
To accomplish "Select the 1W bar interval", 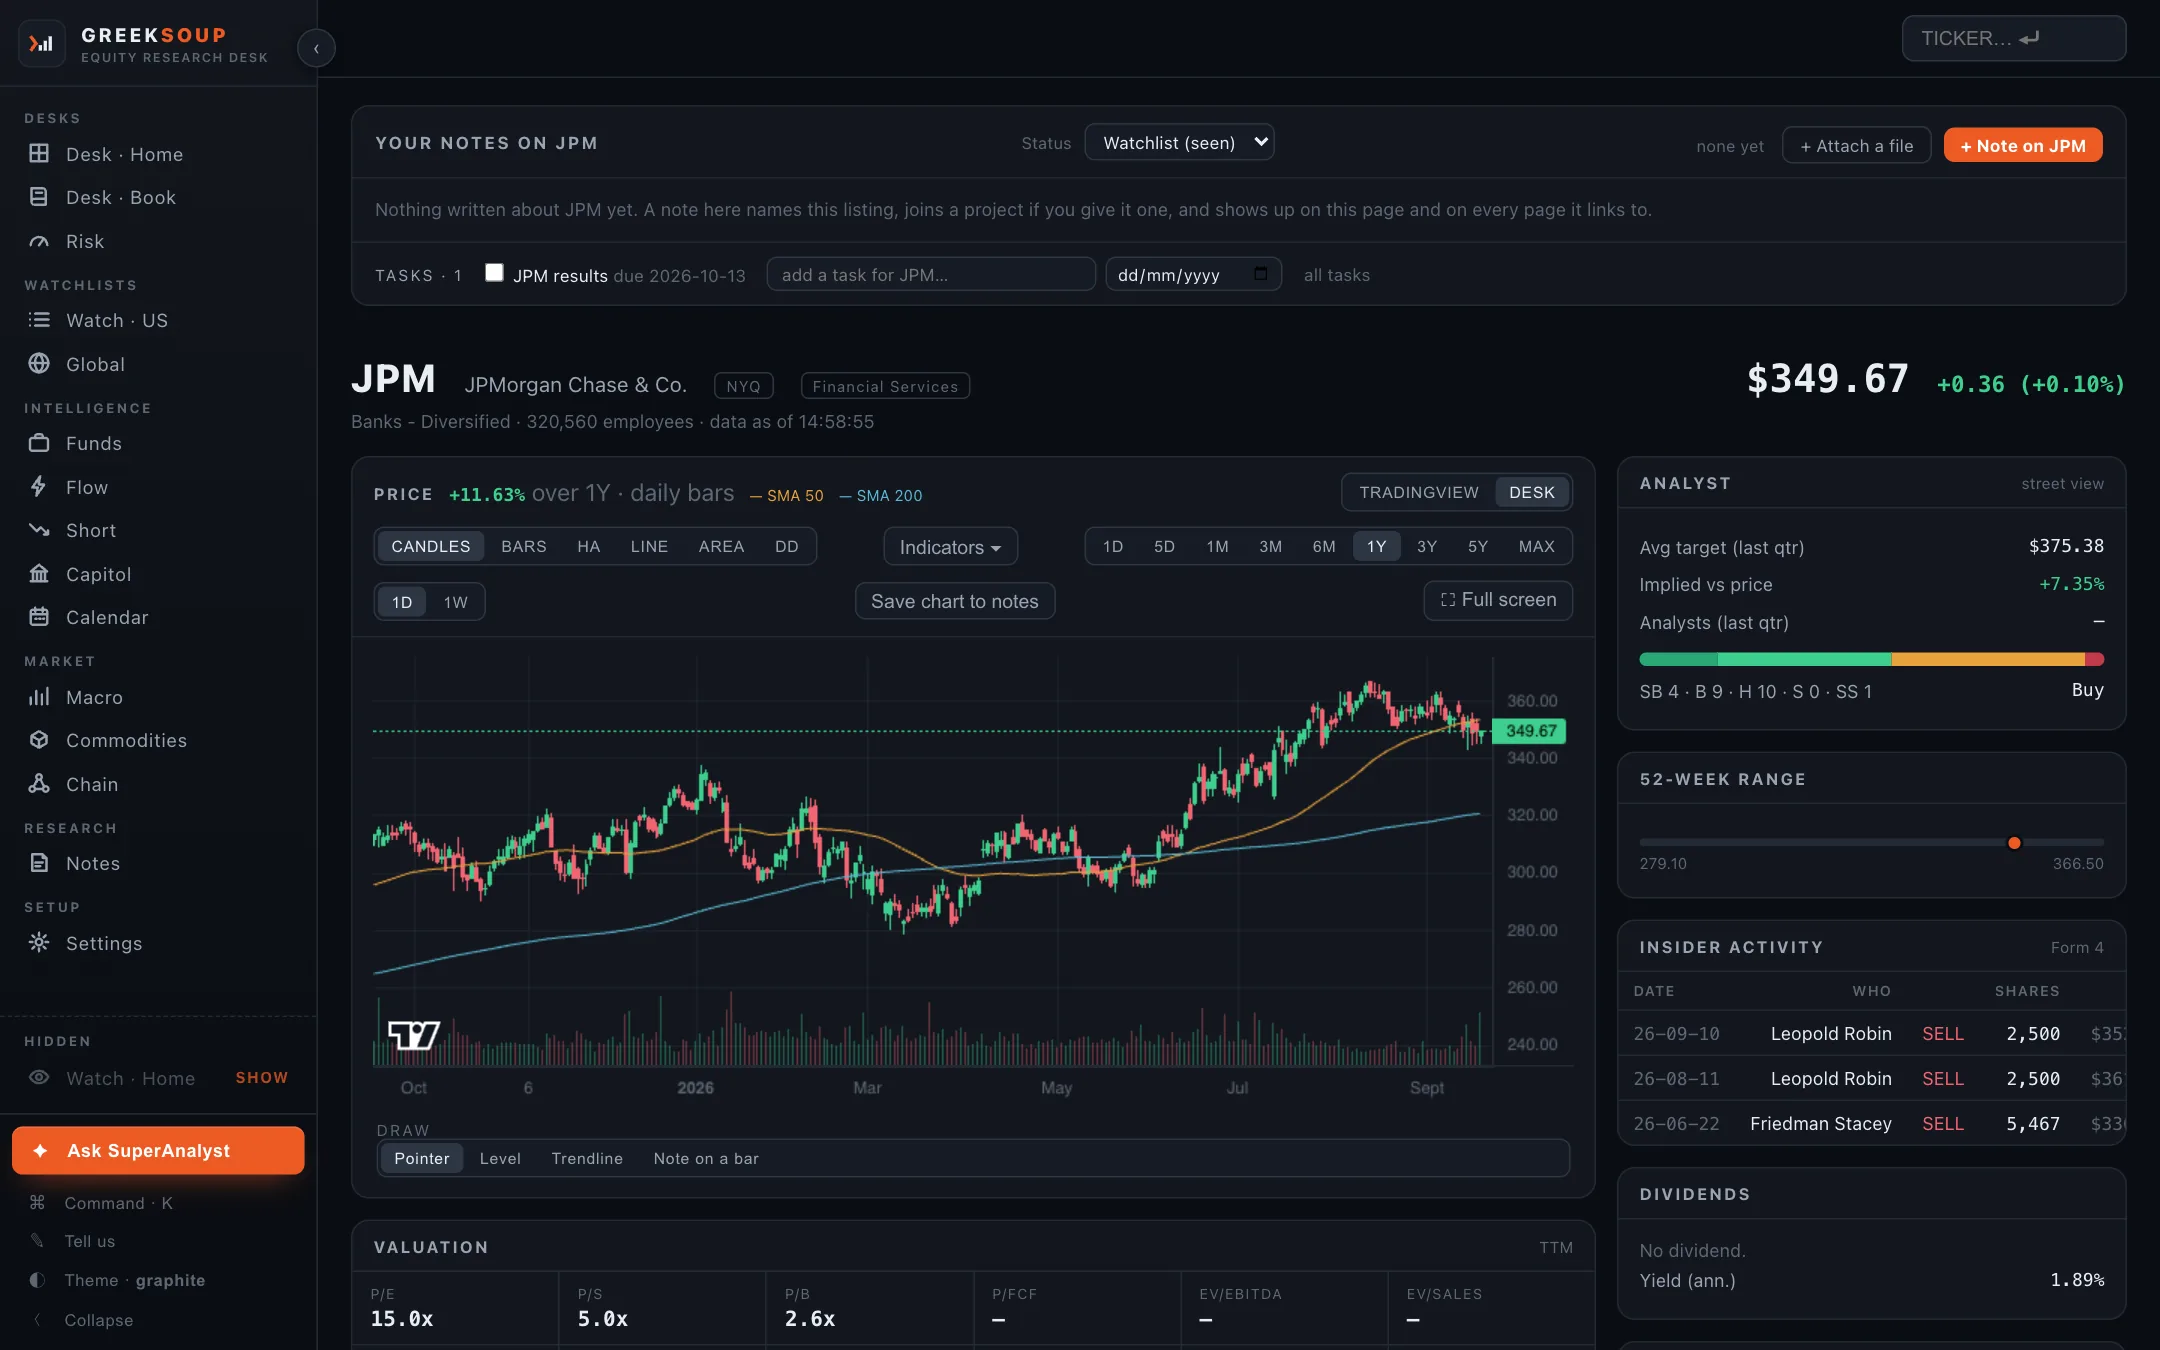I will pos(455,602).
